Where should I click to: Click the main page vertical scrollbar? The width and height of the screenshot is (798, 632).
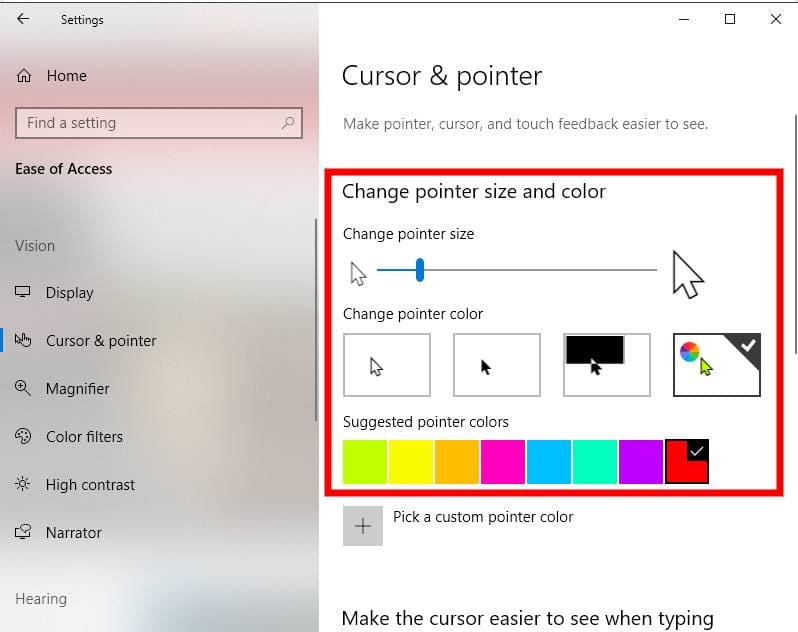point(795,234)
